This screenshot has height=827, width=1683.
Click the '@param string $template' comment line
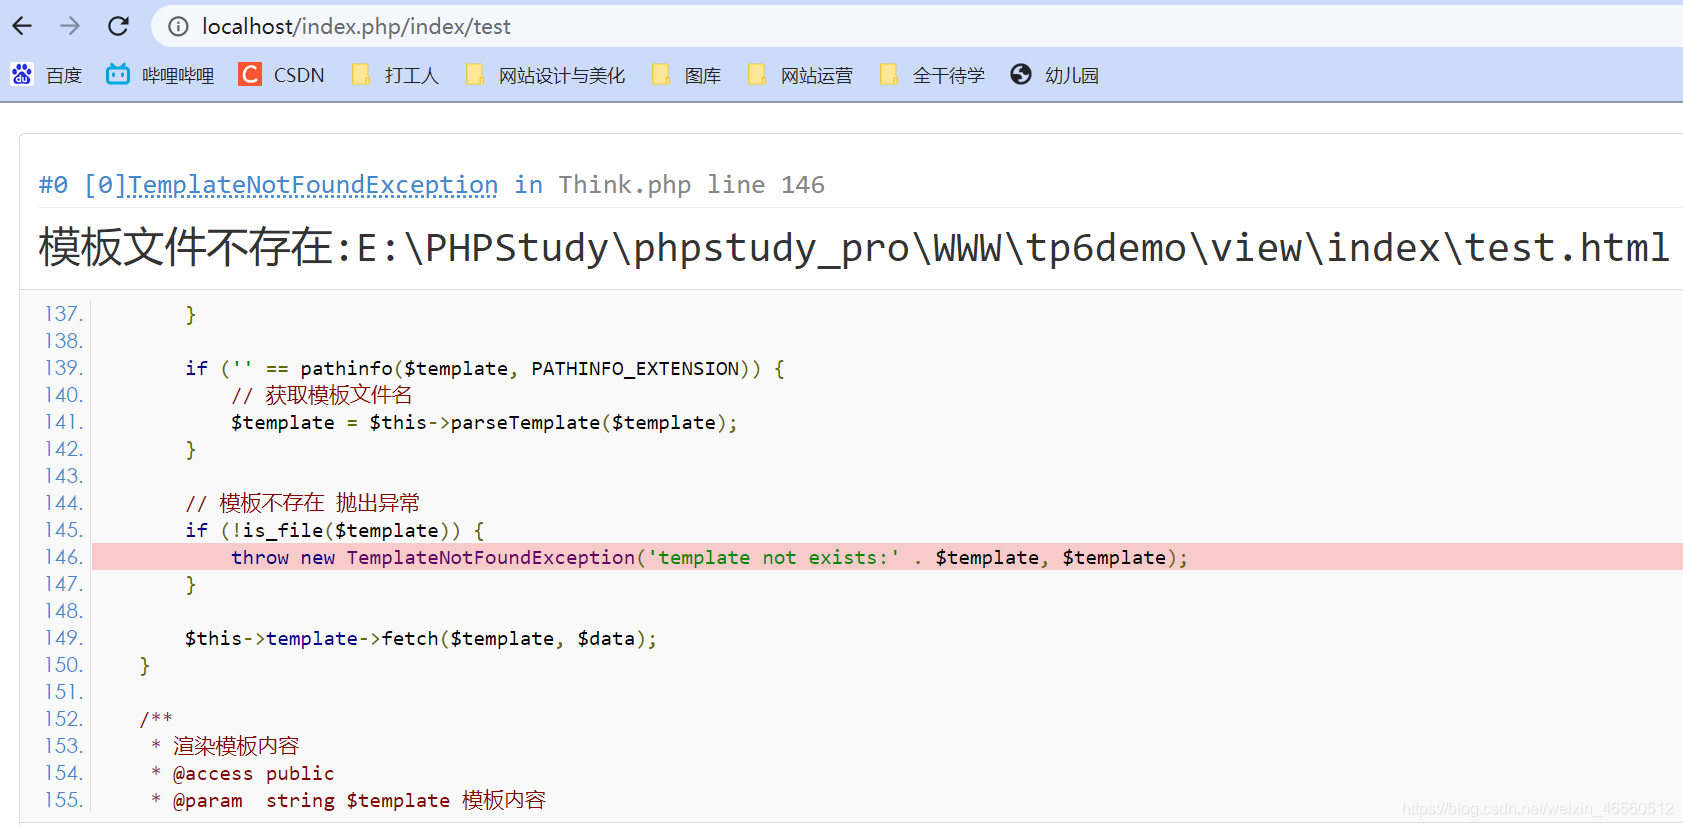click(x=348, y=800)
